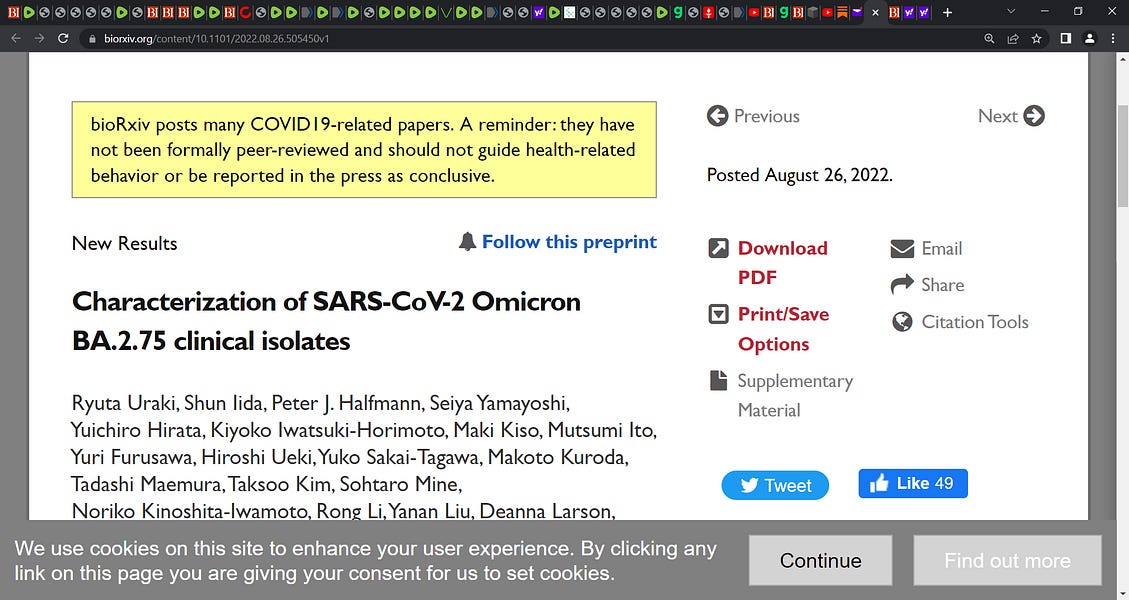Click the Share arrow icon
This screenshot has height=600, width=1129.
pyautogui.click(x=902, y=285)
